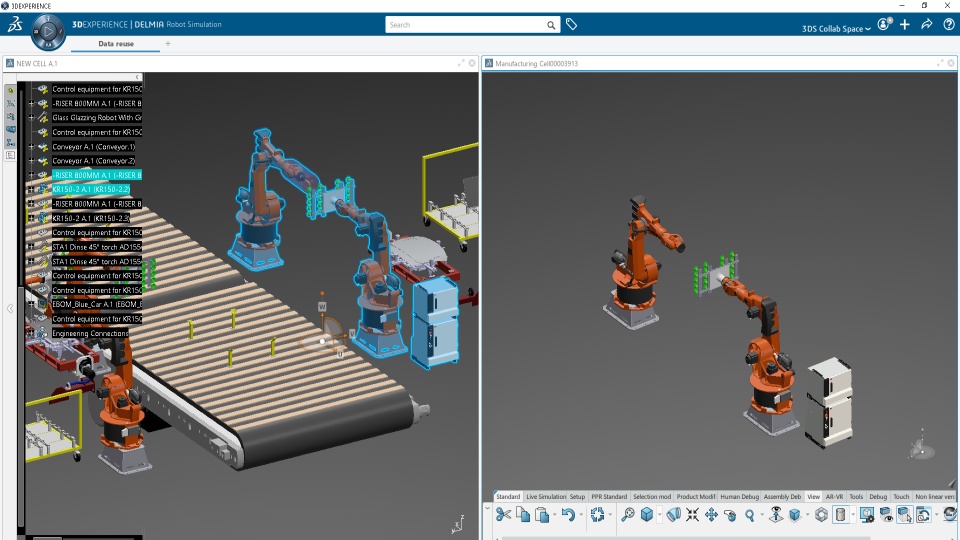Expand EBOM_Blue_Car A.1 tree node
Image resolution: width=960 pixels, height=540 pixels.
point(31,304)
